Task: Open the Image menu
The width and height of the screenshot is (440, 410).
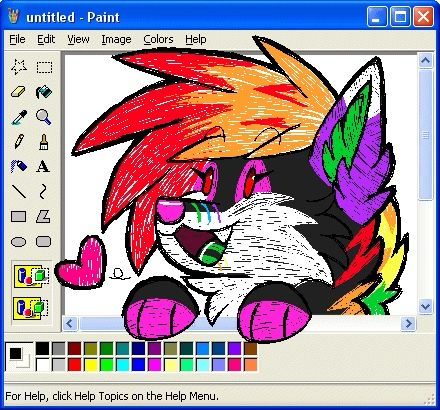Action: pyautogui.click(x=116, y=39)
